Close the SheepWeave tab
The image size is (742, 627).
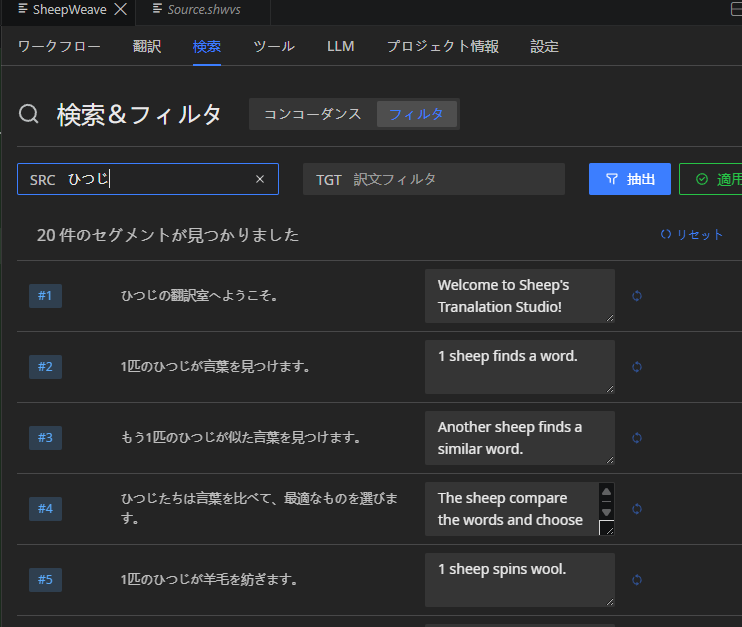pyautogui.click(x=121, y=9)
